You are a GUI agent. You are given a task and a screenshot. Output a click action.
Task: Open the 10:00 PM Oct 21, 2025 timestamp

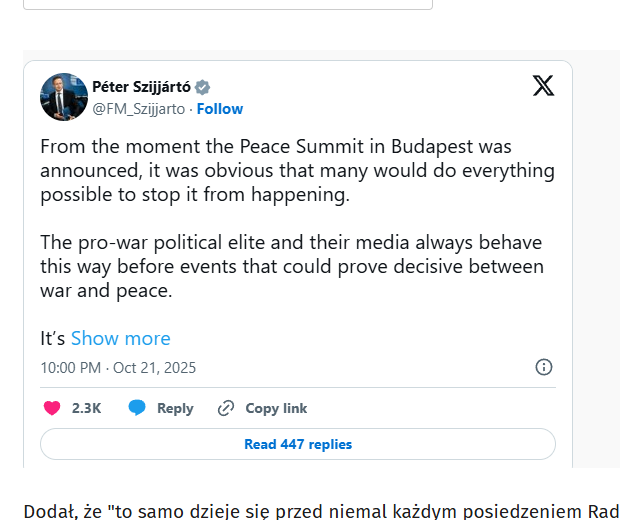(x=118, y=368)
